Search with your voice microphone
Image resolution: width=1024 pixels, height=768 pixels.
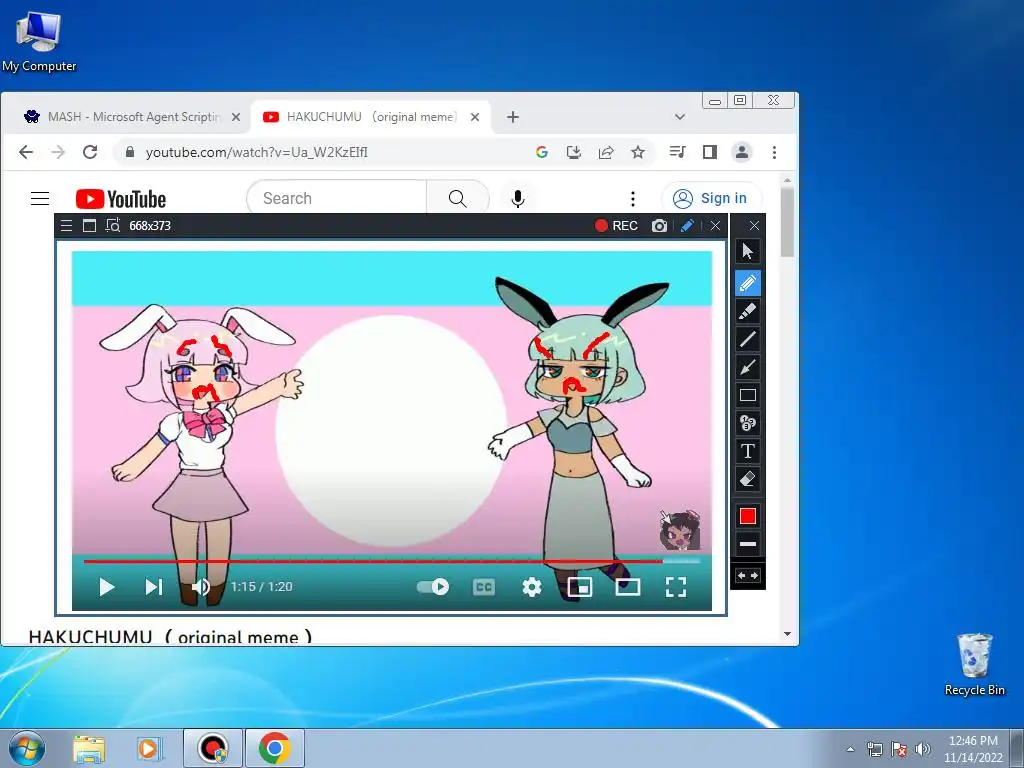[518, 199]
